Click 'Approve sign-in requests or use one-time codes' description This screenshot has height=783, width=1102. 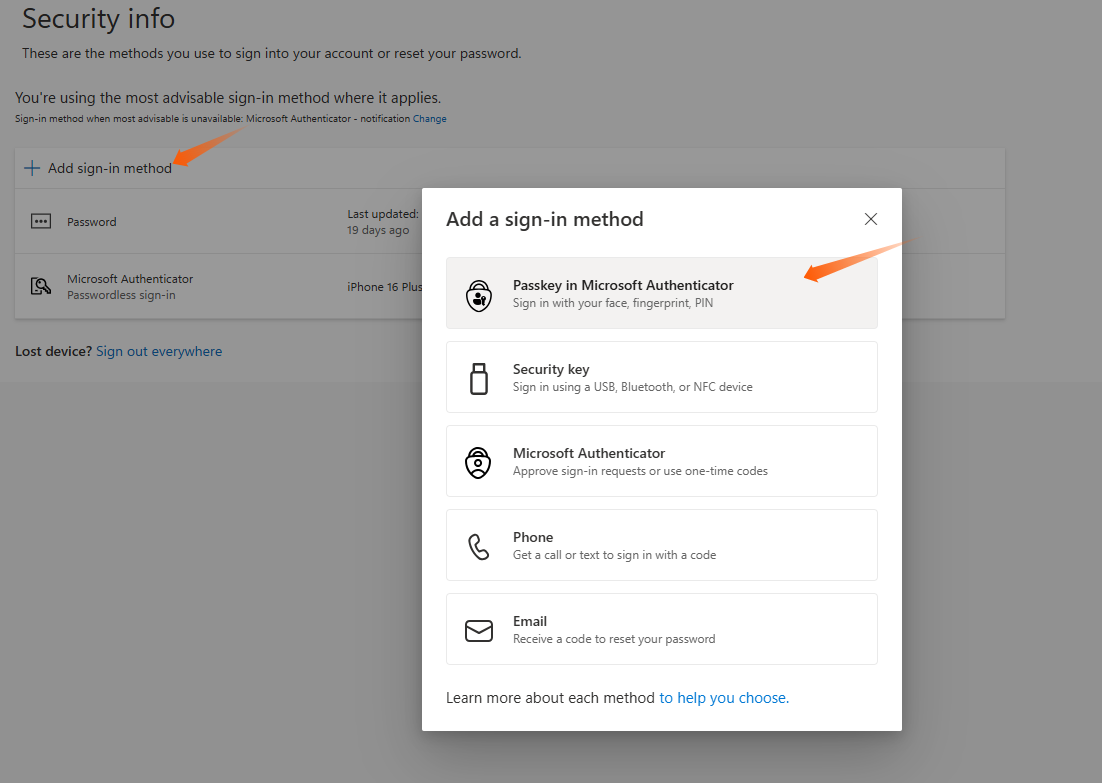point(640,471)
